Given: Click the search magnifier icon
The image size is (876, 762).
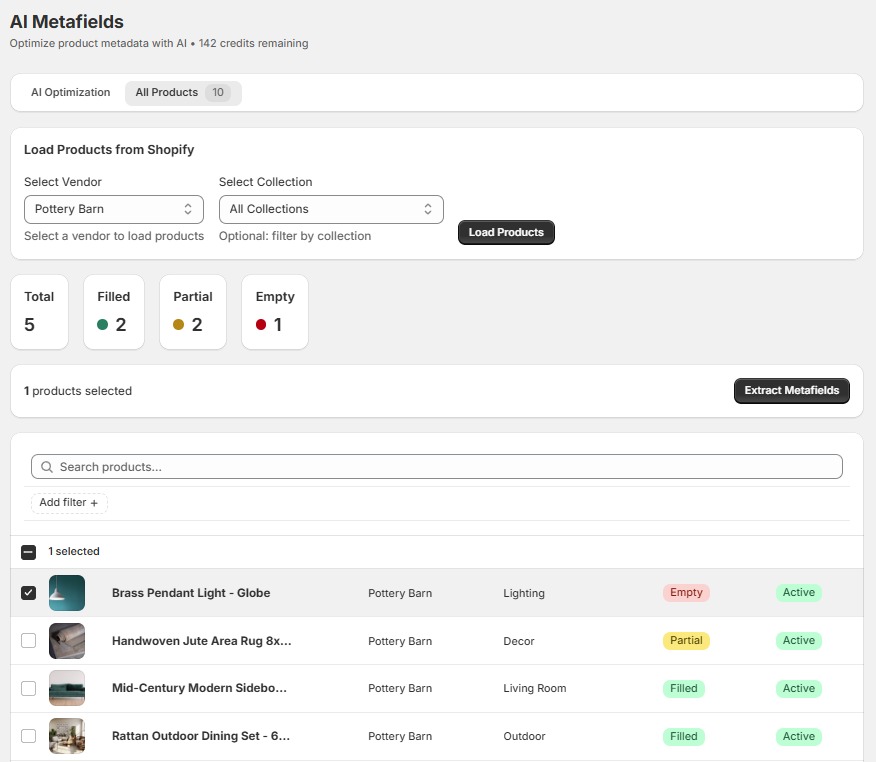Looking at the screenshot, I should [47, 467].
